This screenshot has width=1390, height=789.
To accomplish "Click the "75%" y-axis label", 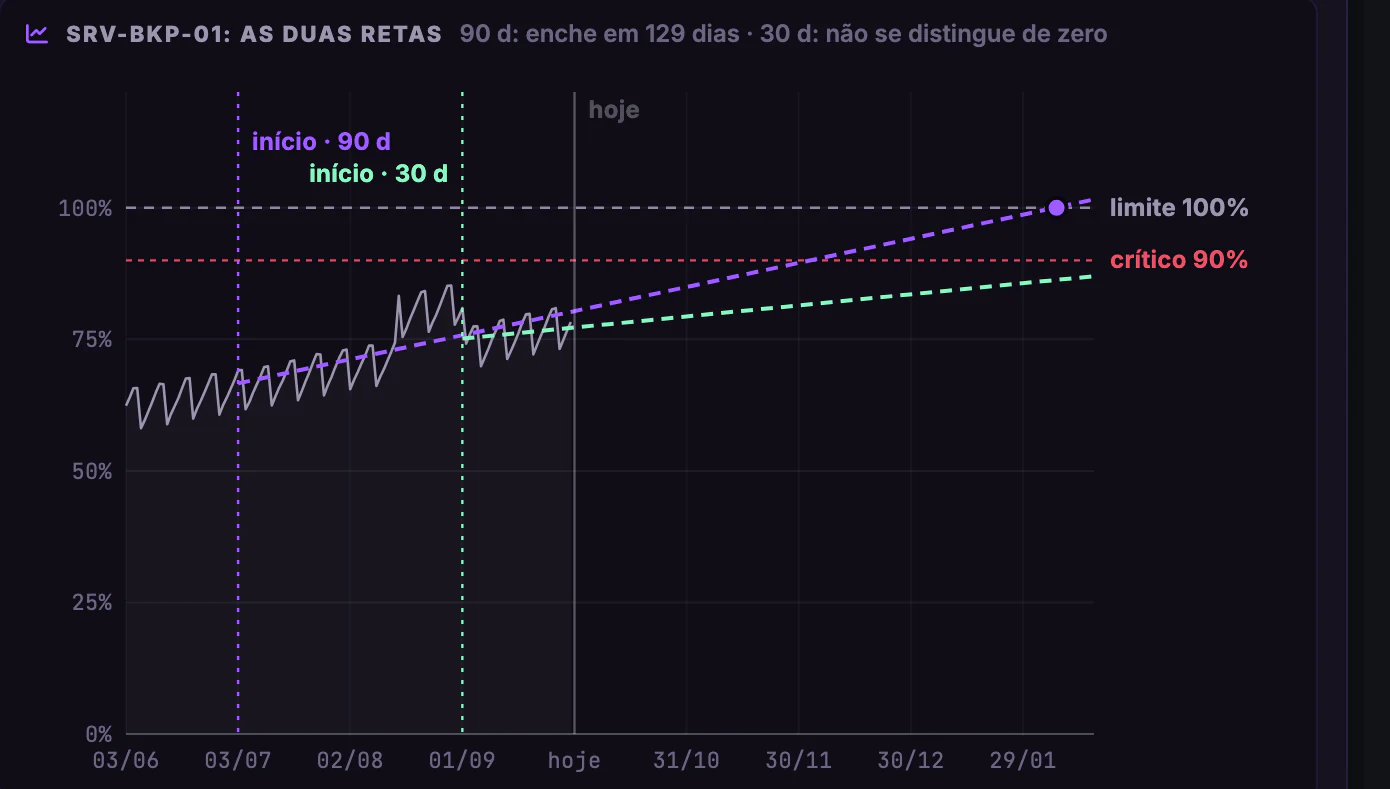I will tap(91, 340).
